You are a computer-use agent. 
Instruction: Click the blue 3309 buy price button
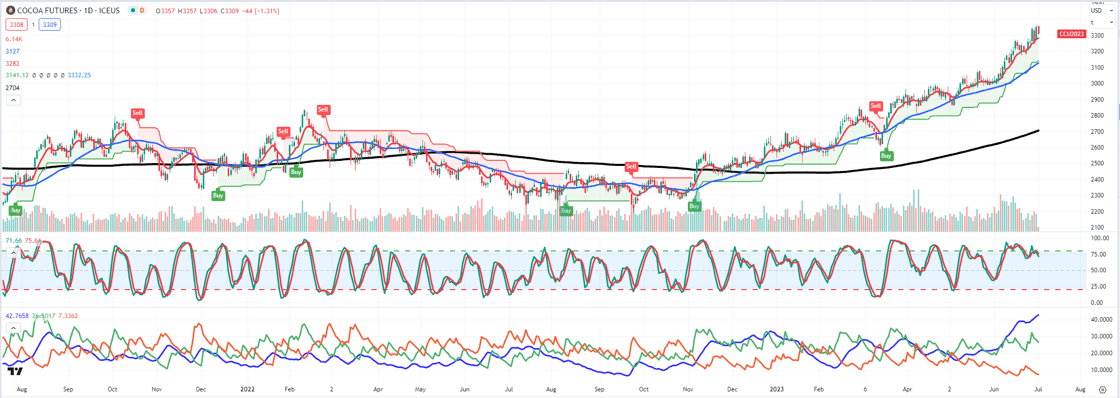click(x=49, y=24)
